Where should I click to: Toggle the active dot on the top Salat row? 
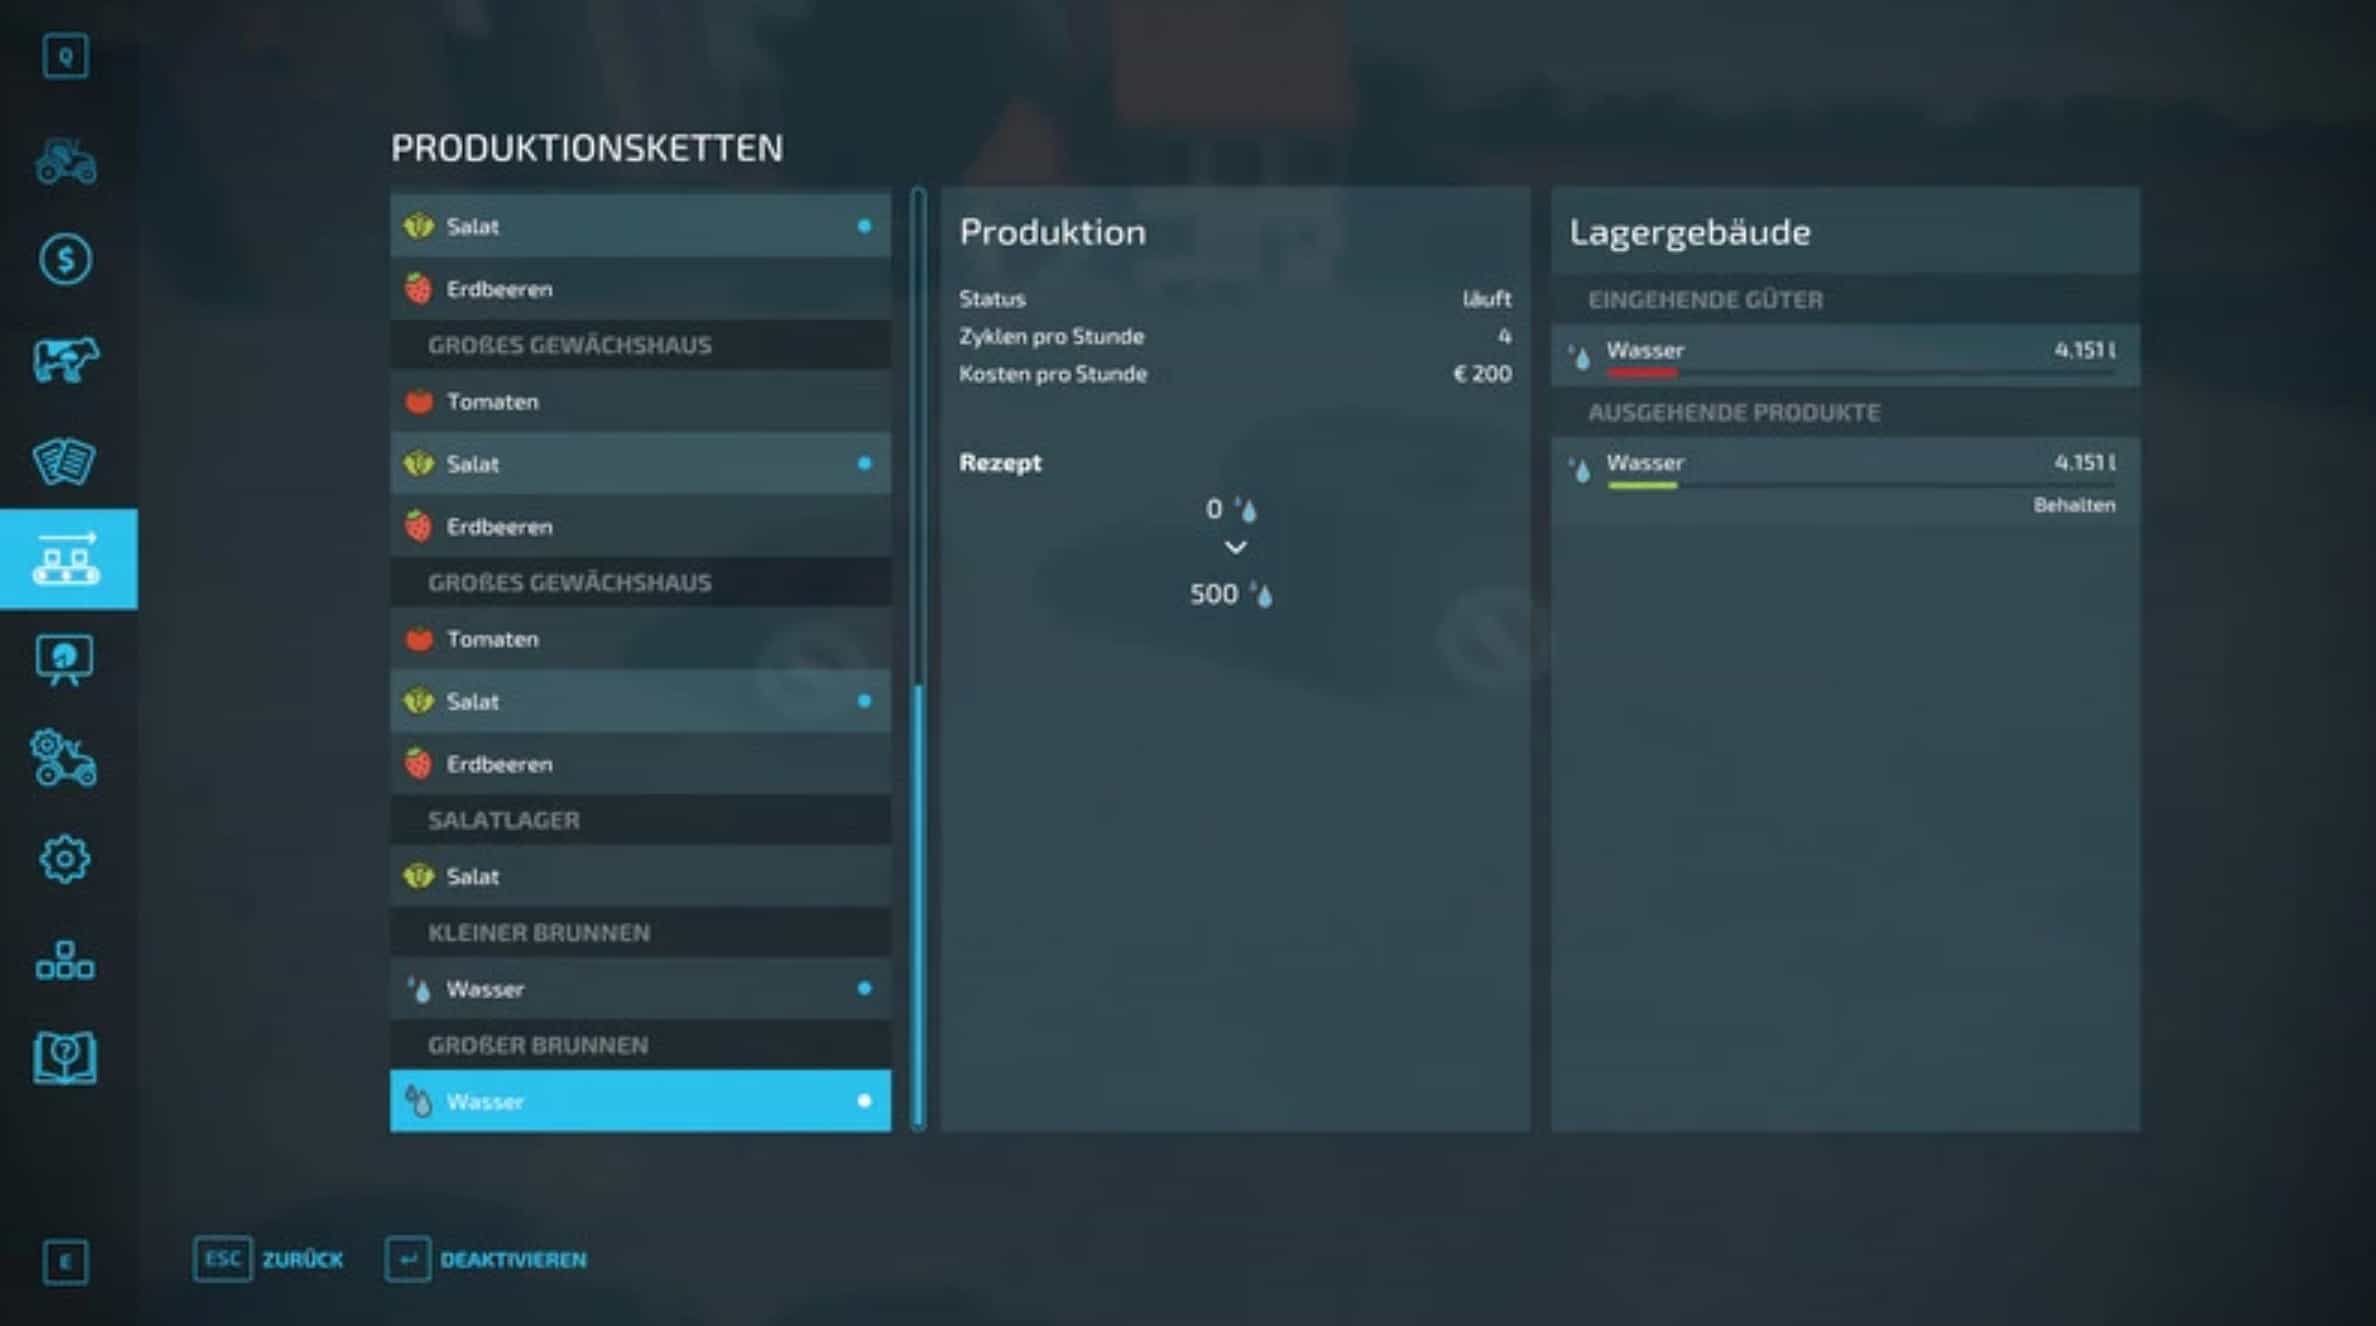click(x=864, y=226)
